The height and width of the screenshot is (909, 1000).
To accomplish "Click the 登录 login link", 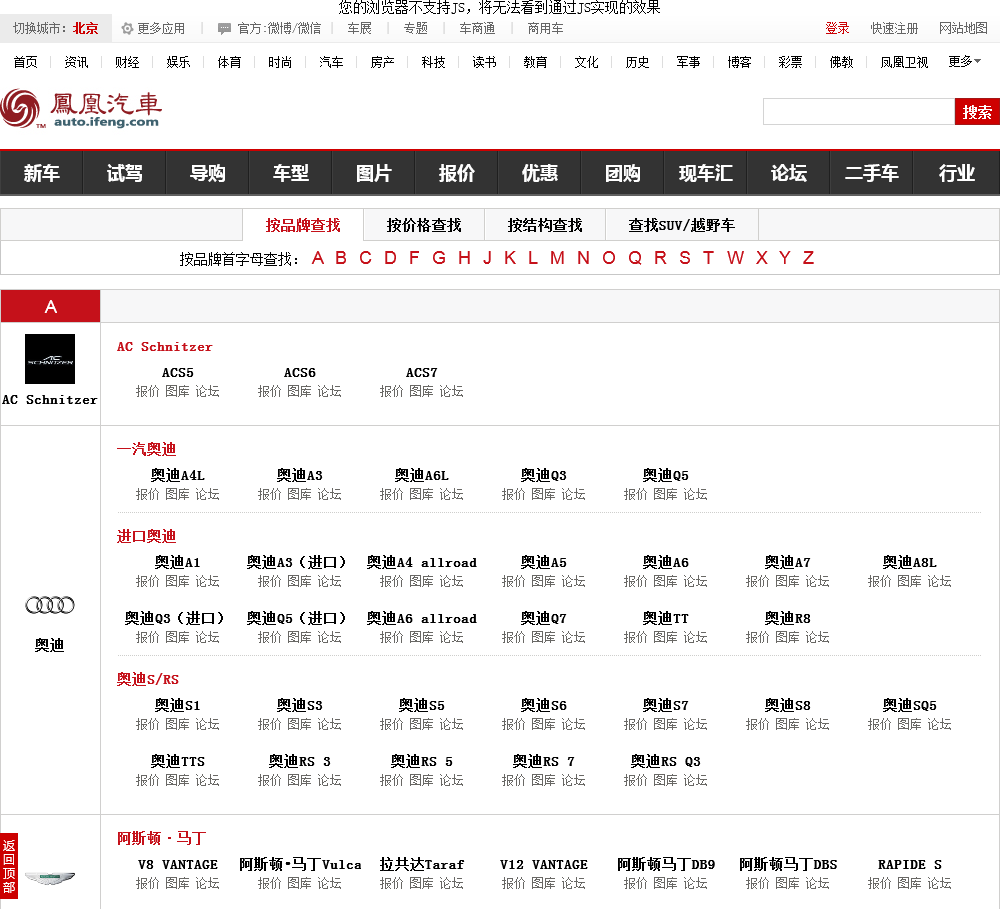I will (837, 29).
